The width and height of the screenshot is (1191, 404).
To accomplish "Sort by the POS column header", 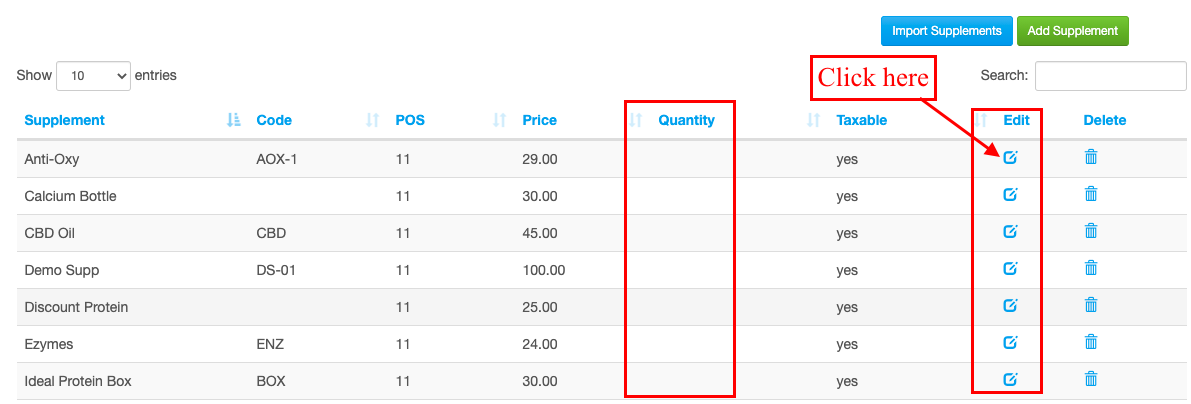I will point(410,120).
